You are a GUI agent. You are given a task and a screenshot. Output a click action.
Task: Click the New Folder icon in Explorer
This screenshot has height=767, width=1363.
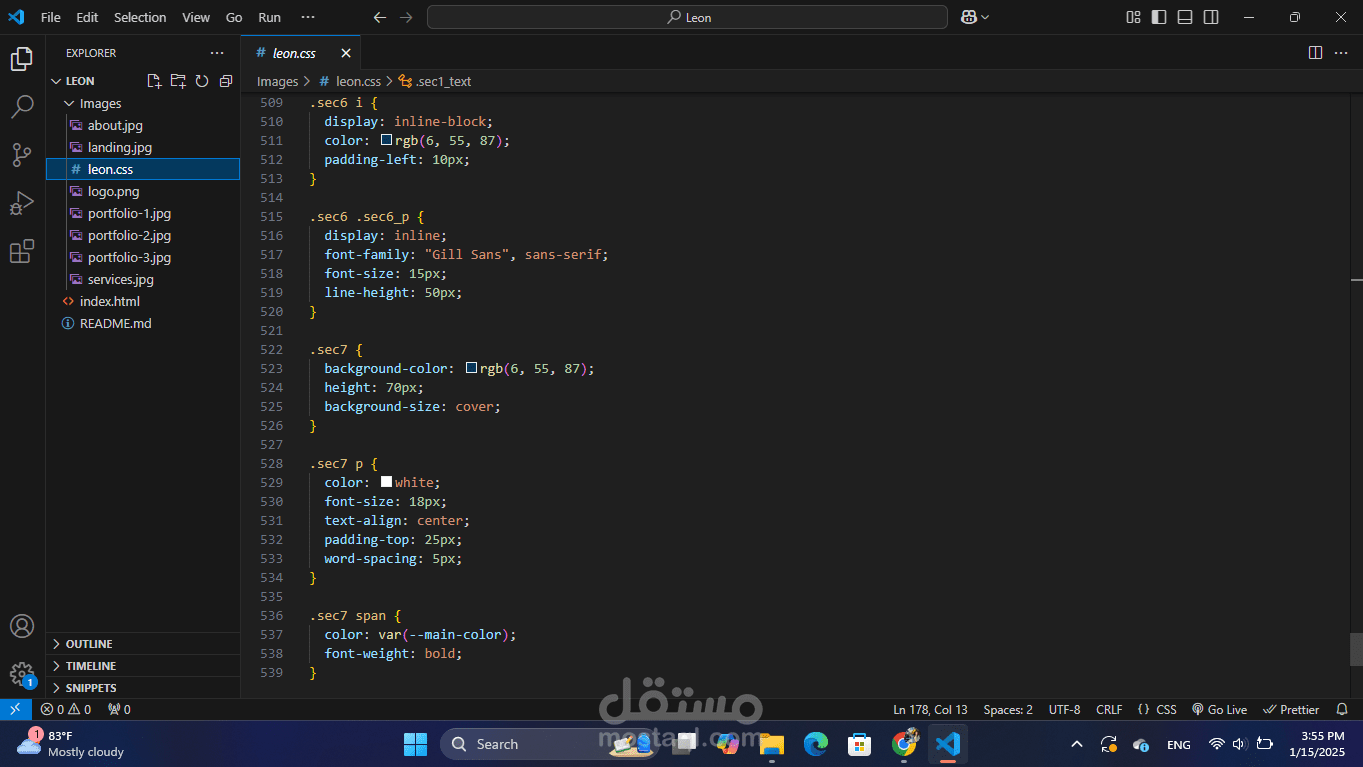pyautogui.click(x=178, y=81)
